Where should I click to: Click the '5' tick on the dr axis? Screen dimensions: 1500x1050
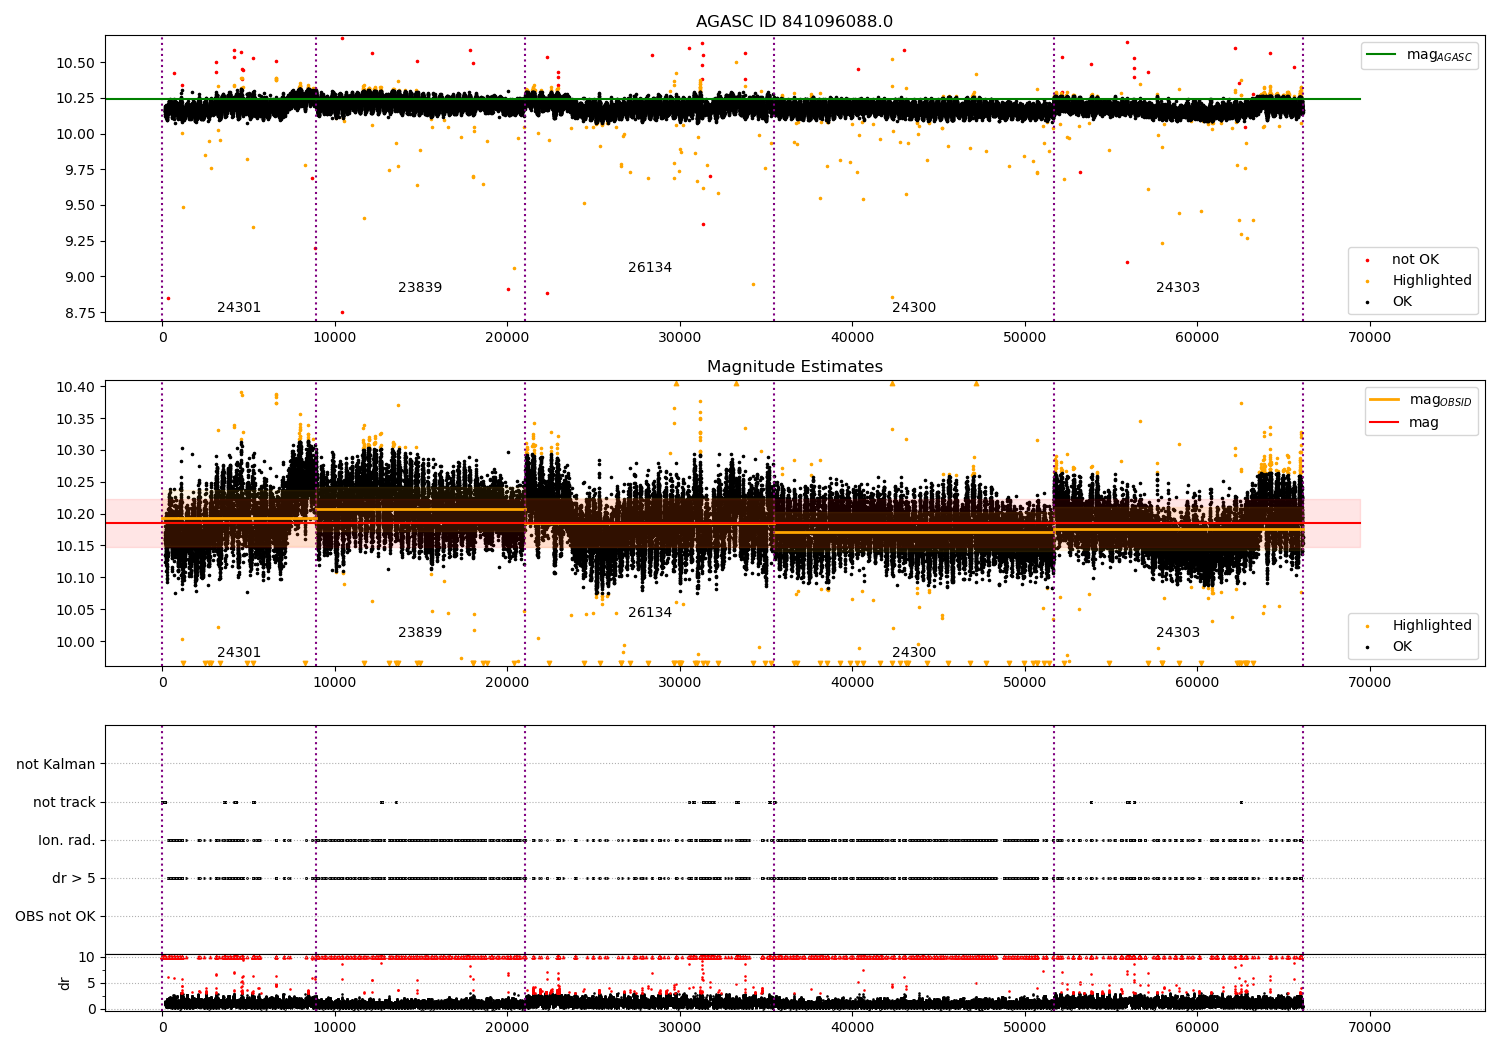coord(92,984)
